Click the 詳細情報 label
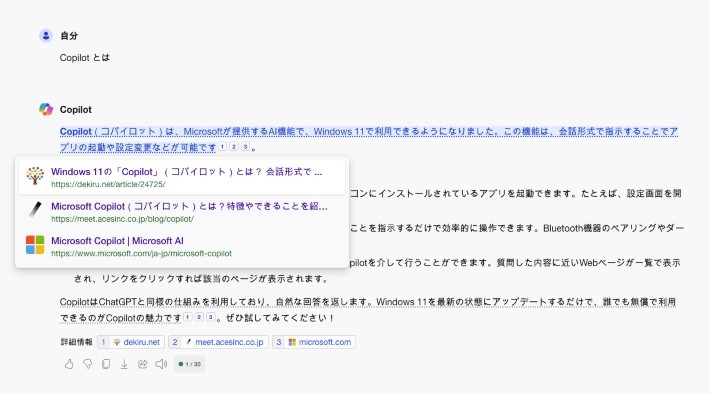Screen dimensions: 710x394 [x=77, y=342]
